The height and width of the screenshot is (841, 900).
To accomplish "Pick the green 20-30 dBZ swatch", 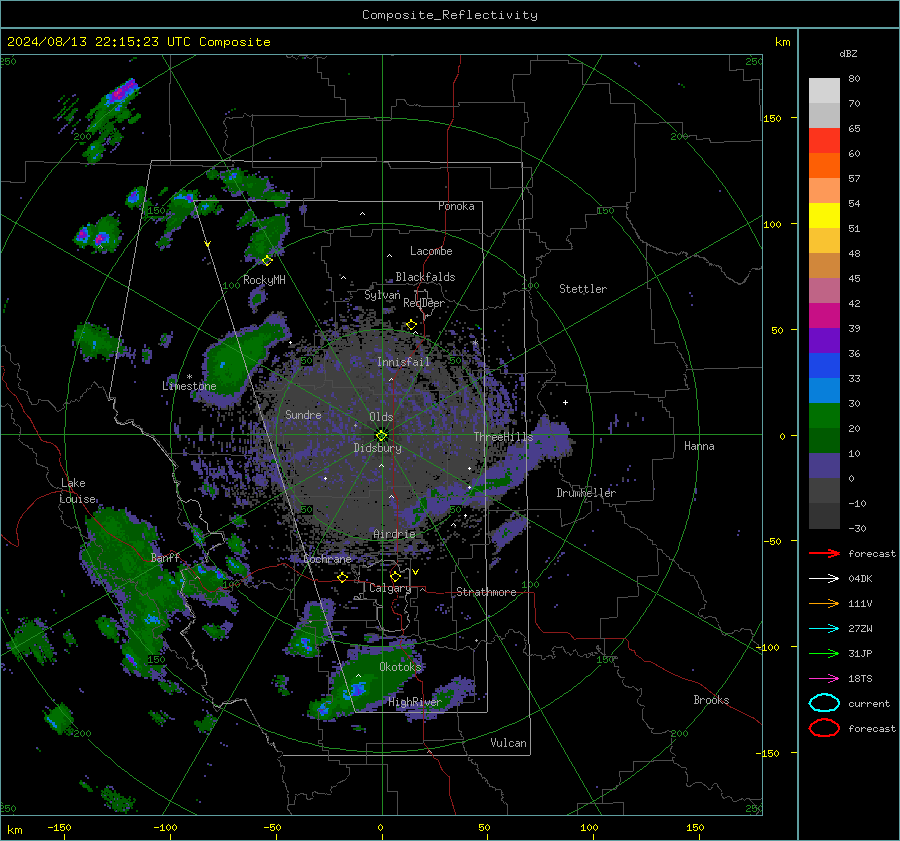I will coord(824,416).
